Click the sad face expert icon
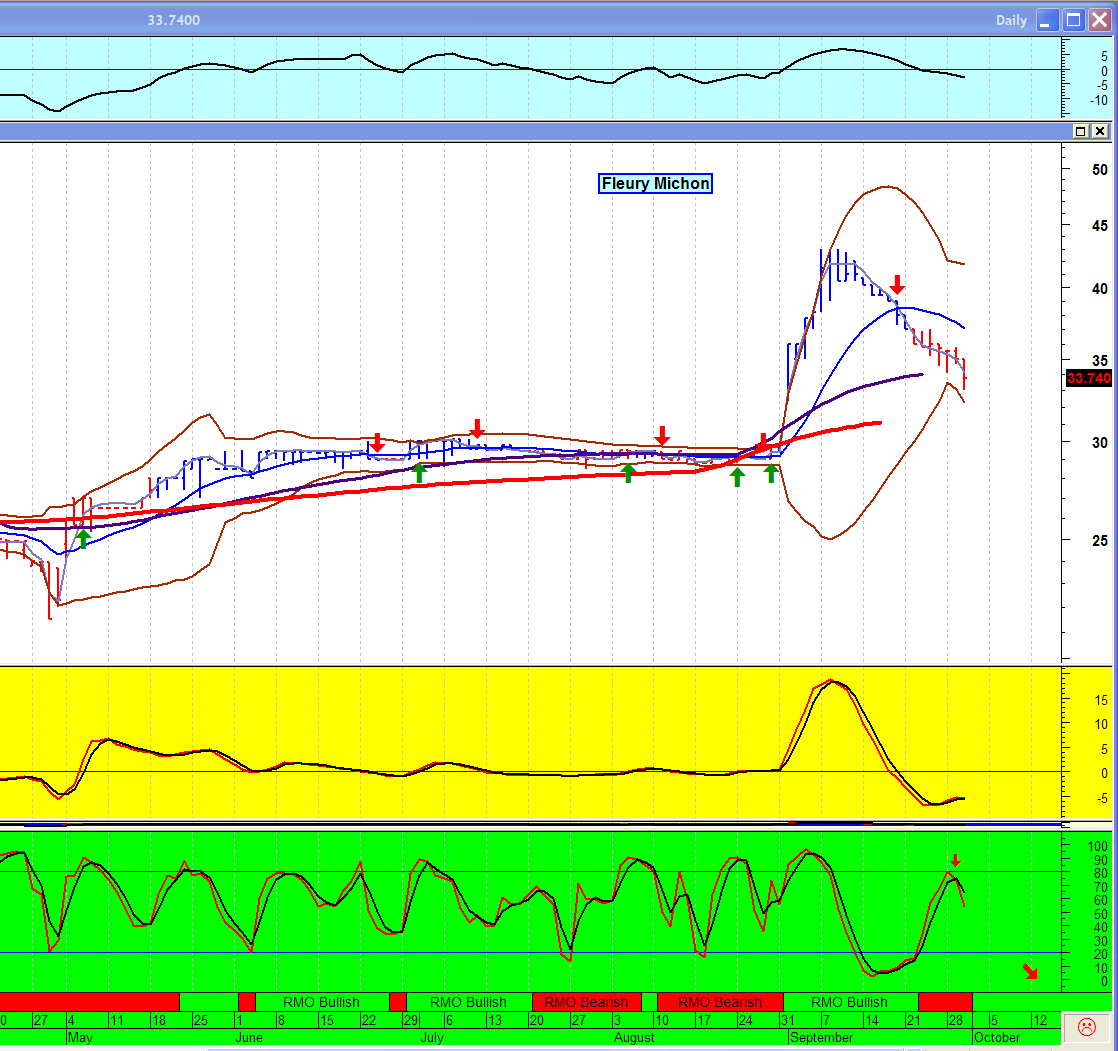 coord(1087,1027)
